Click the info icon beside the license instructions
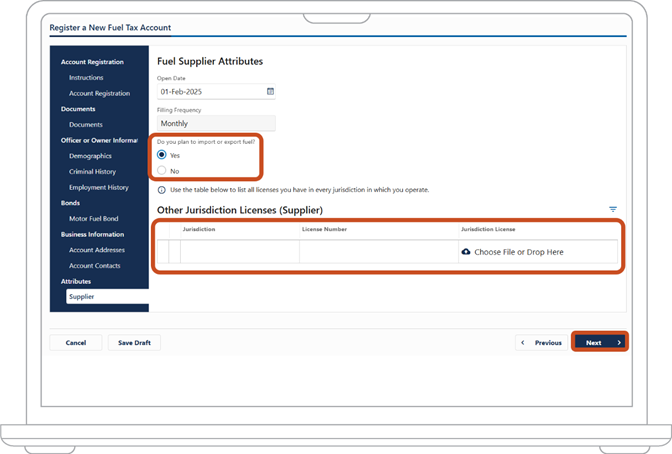This screenshot has width=672, height=454. (162, 190)
